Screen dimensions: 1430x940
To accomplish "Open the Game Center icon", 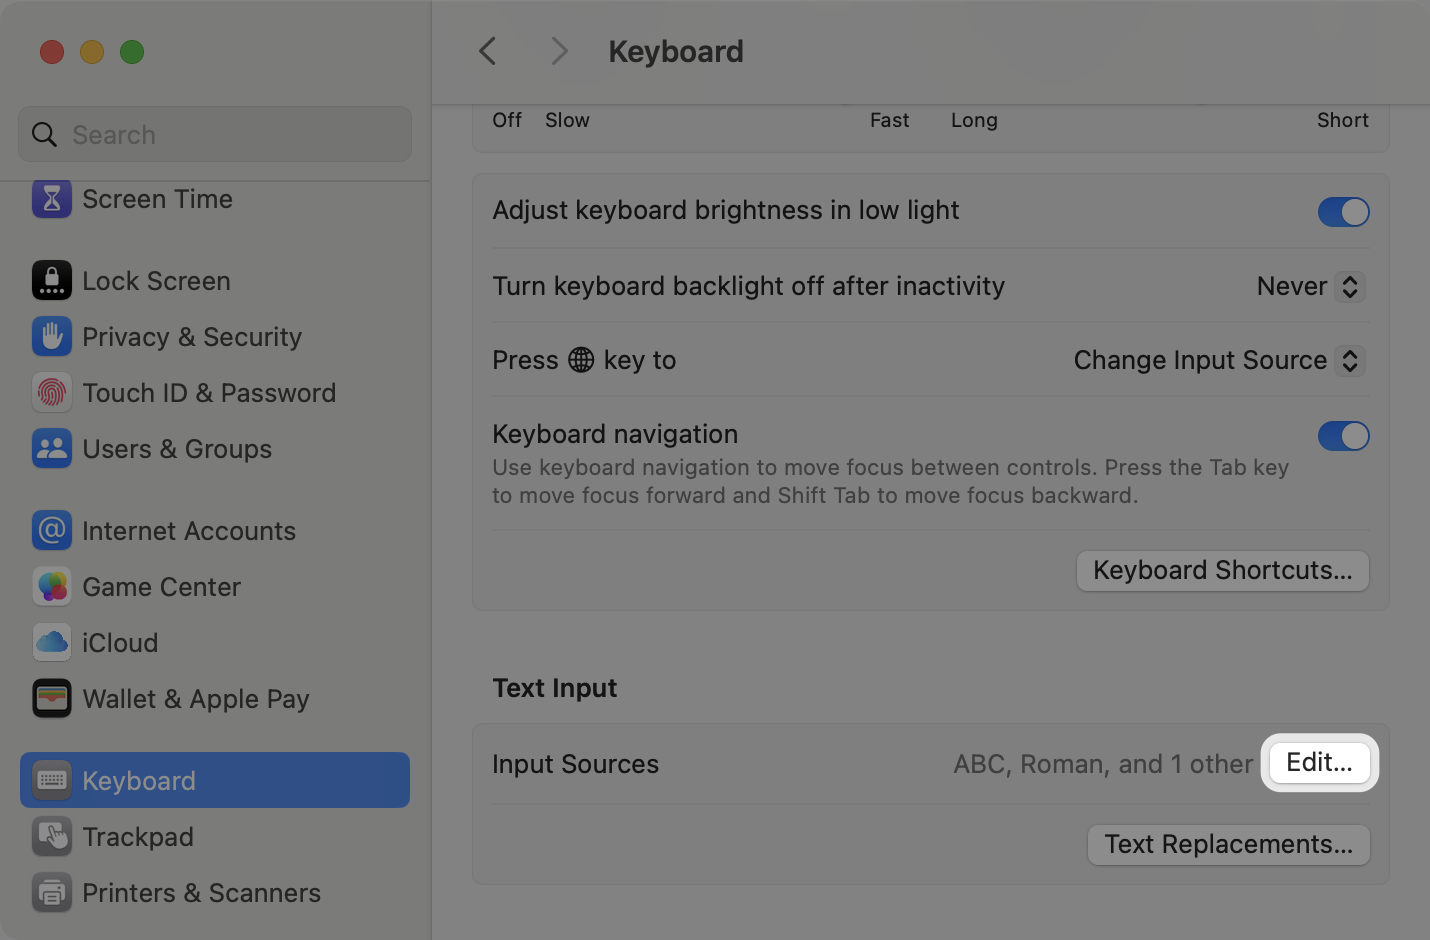I will (52, 587).
